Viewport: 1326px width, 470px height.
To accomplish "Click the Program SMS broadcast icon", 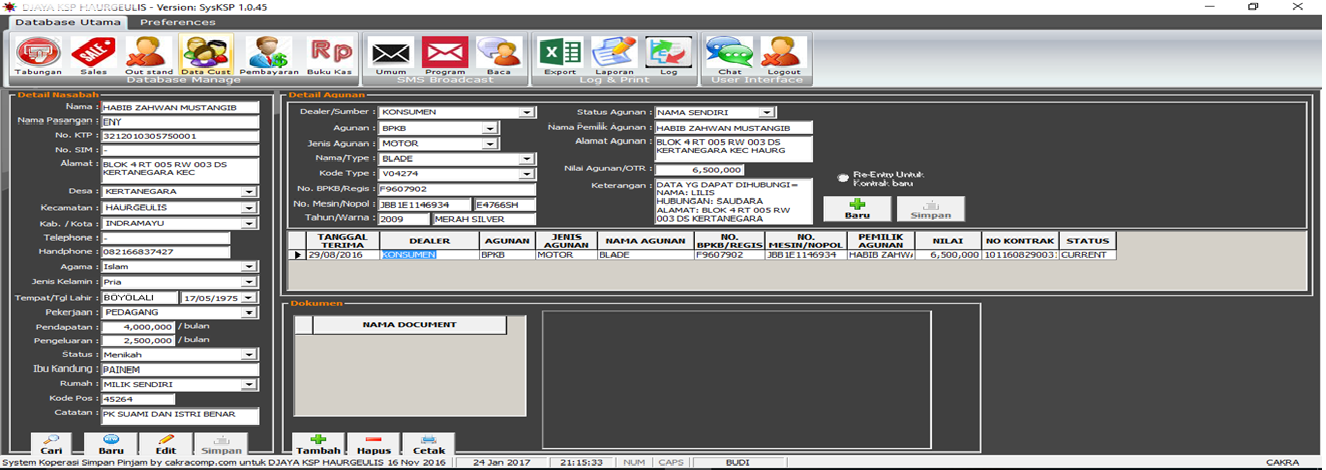I will tap(445, 55).
